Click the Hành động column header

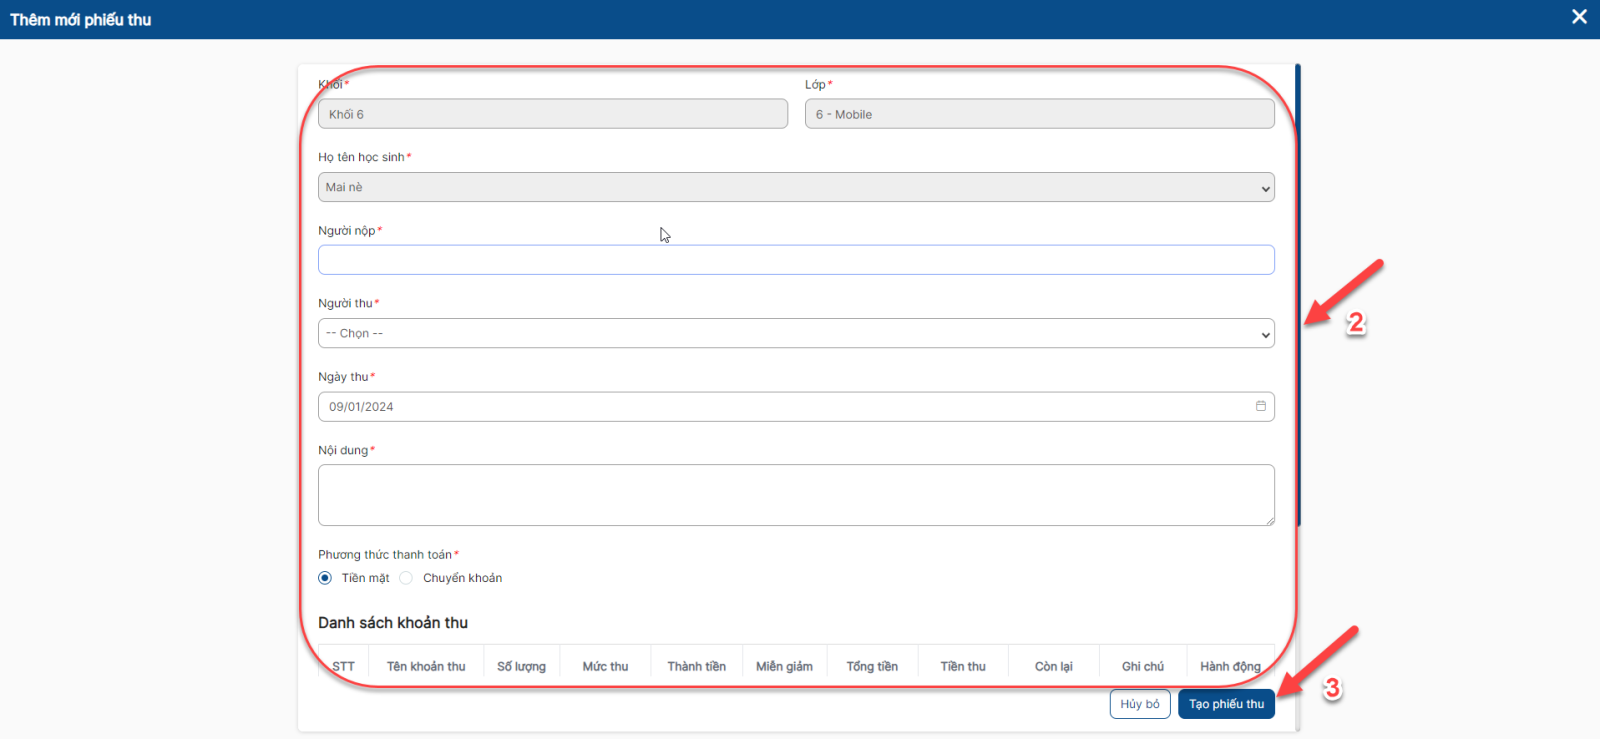tap(1231, 666)
